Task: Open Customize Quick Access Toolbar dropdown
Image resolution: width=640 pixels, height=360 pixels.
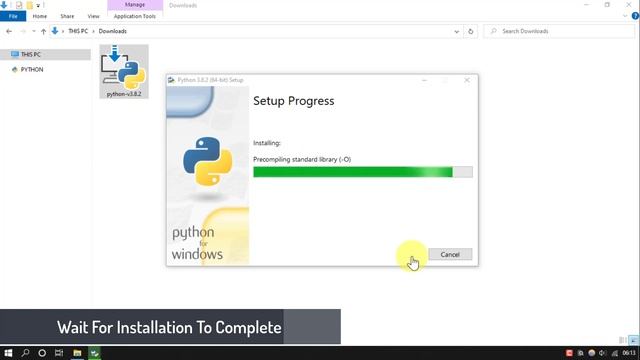Action: [x=38, y=6]
